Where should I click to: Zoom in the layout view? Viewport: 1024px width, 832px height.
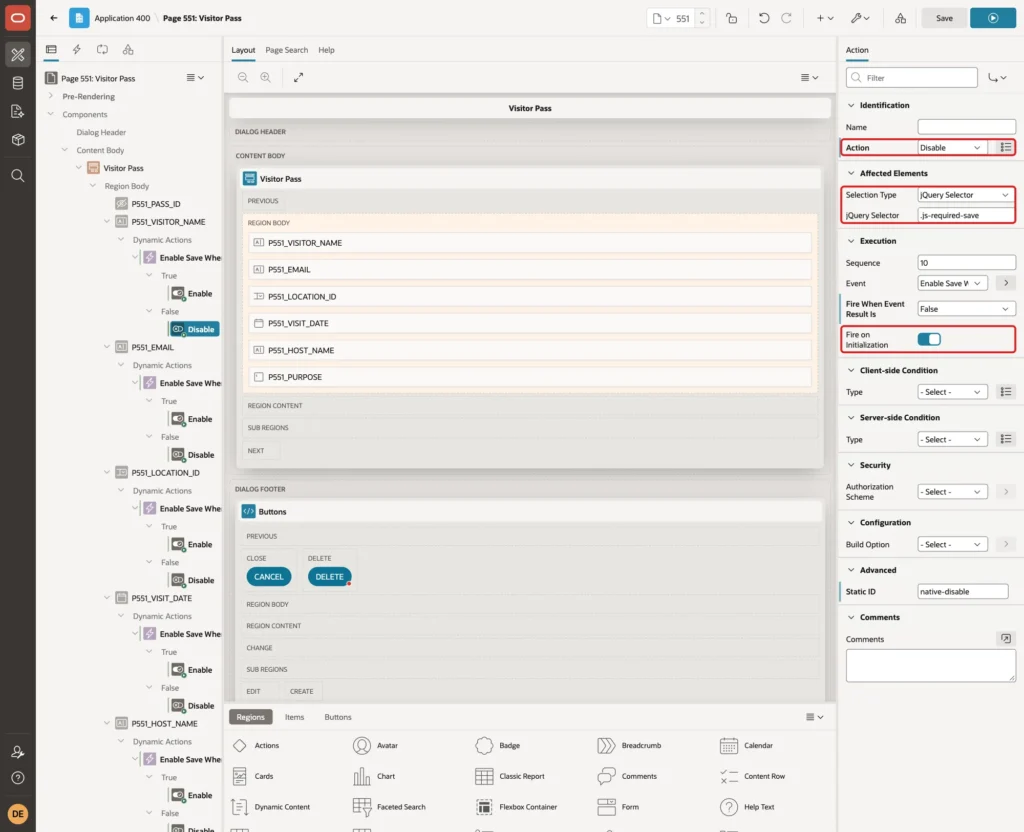[265, 78]
